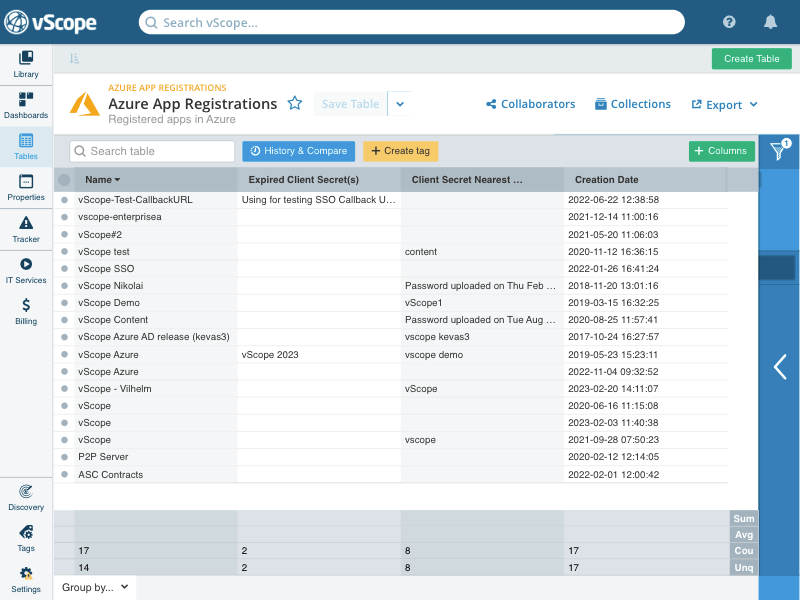Screen dimensions: 800x600
Task: Open IT Services section
Action: click(26, 270)
